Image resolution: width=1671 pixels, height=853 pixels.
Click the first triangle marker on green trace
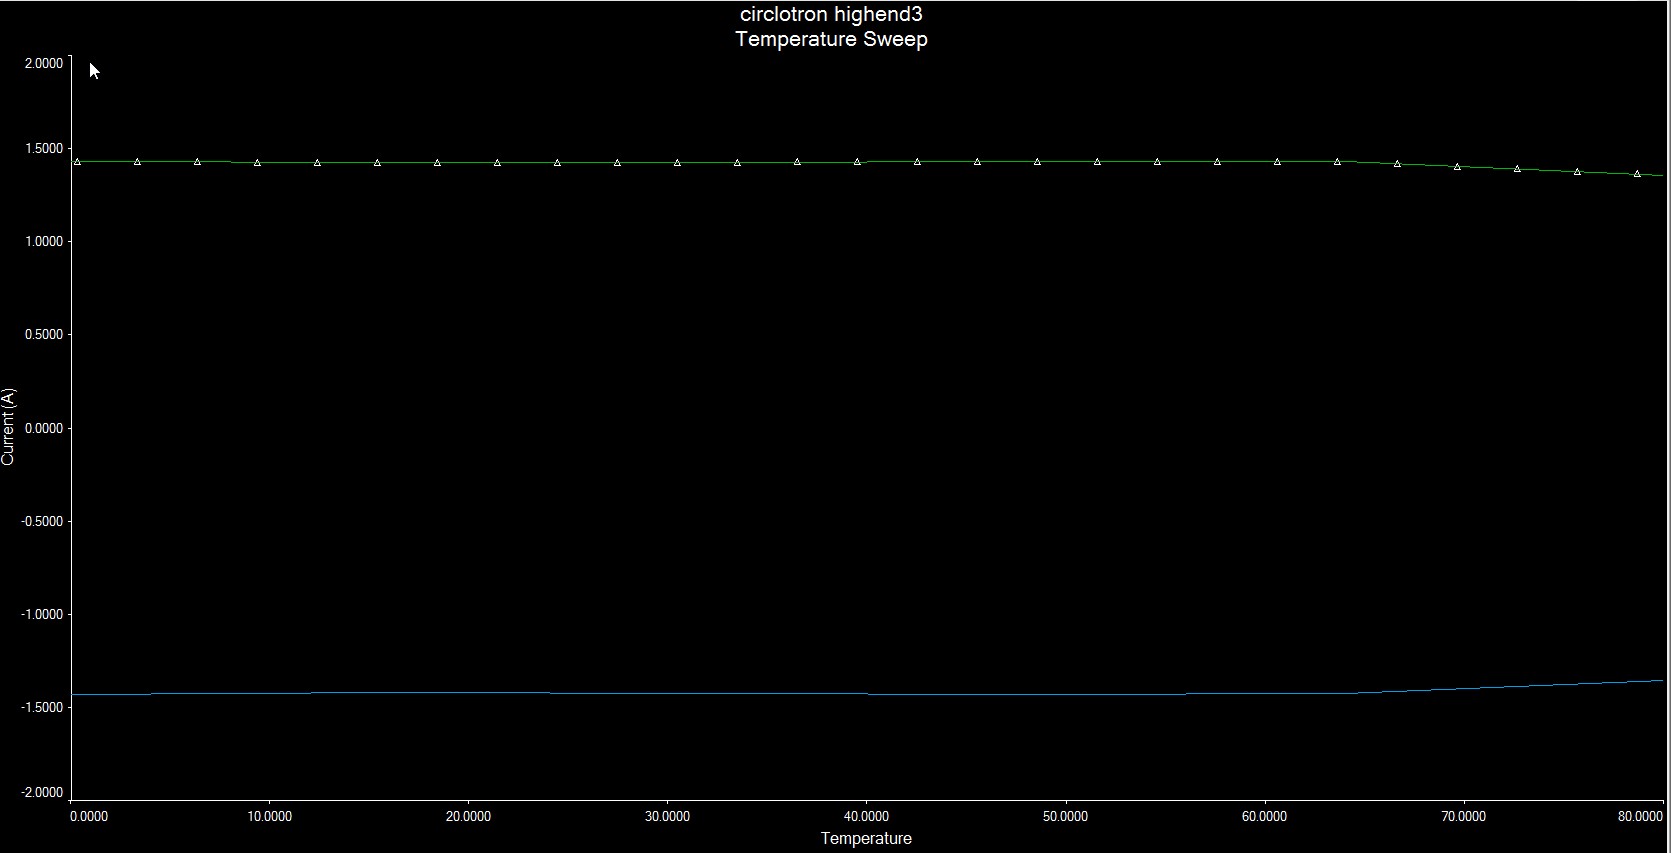(x=77, y=161)
